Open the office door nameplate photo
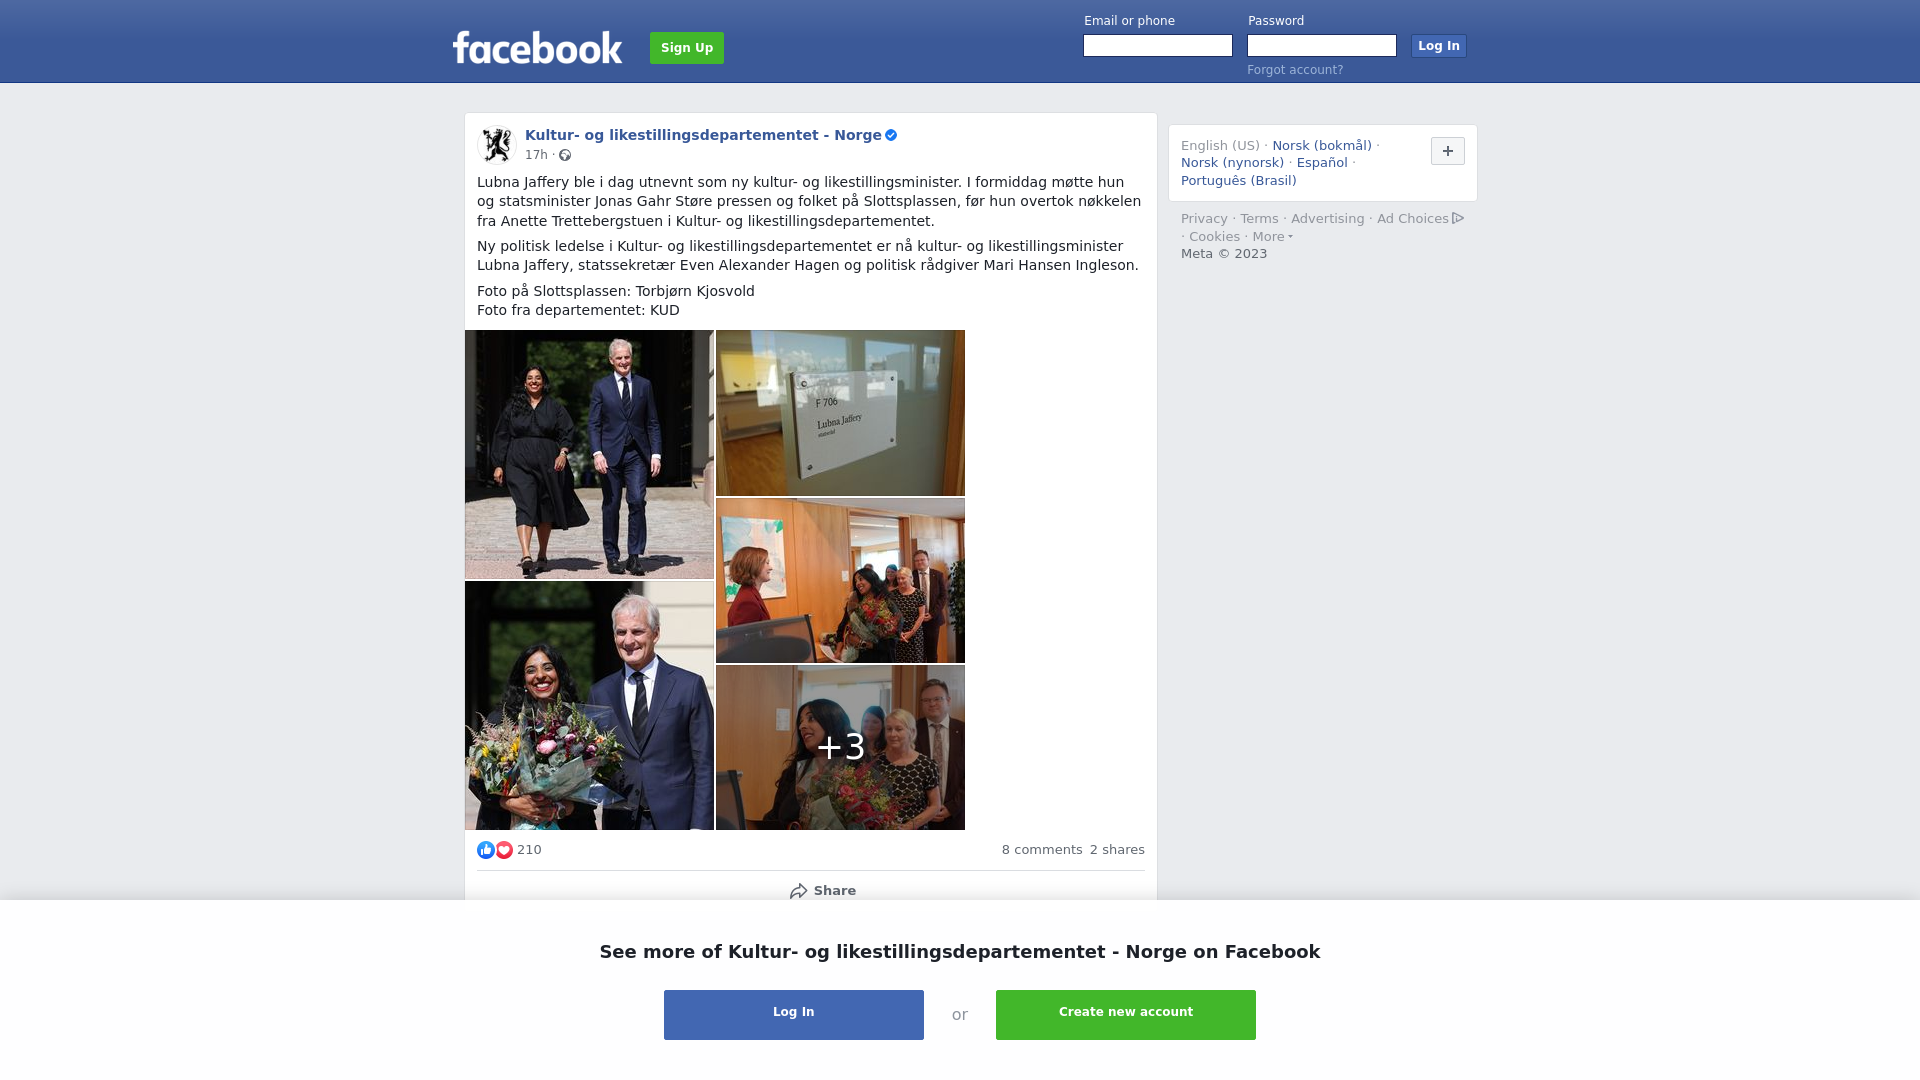This screenshot has width=1920, height=1080. coord(840,413)
